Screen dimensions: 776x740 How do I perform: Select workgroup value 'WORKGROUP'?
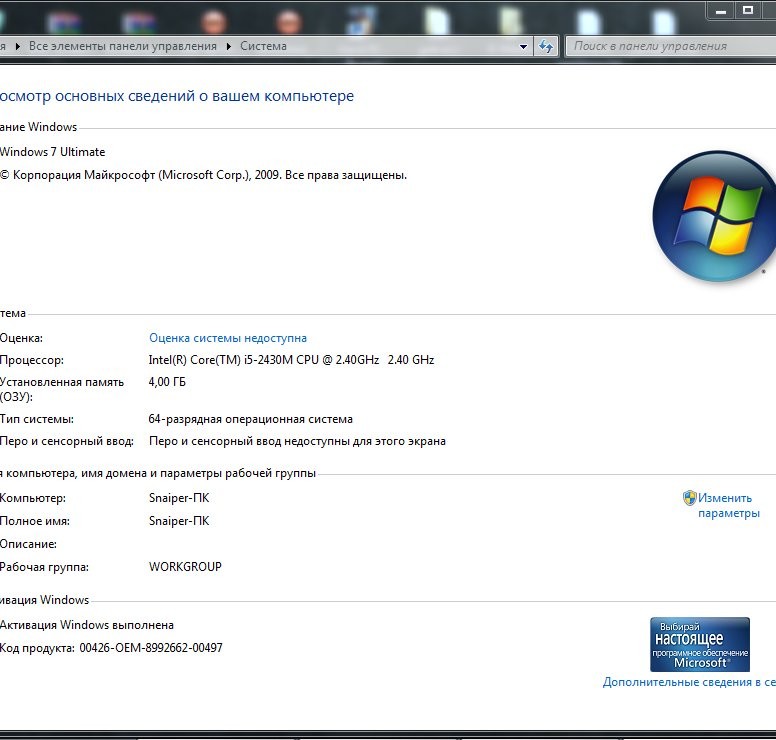[185, 567]
